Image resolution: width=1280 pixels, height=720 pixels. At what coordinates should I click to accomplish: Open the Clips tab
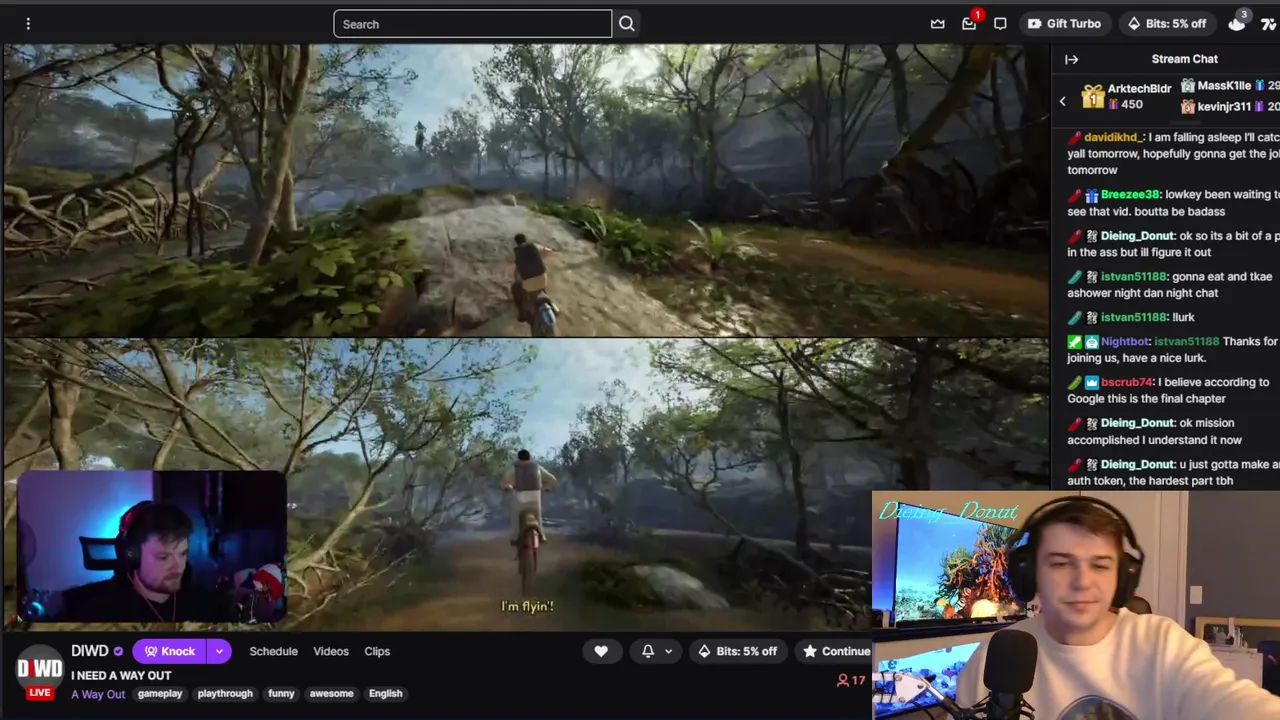coord(377,651)
